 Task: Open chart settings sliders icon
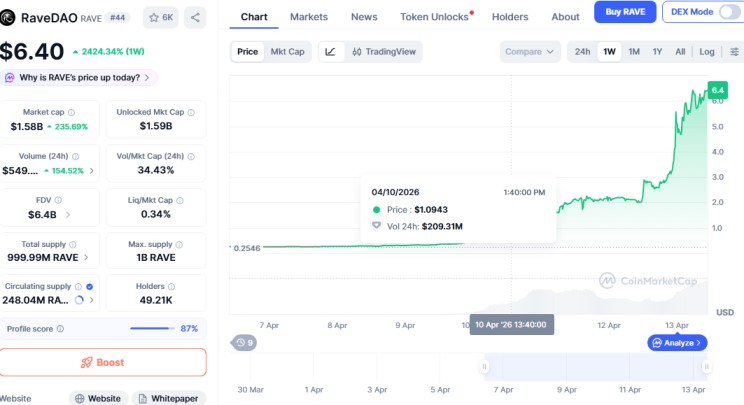[x=734, y=52]
